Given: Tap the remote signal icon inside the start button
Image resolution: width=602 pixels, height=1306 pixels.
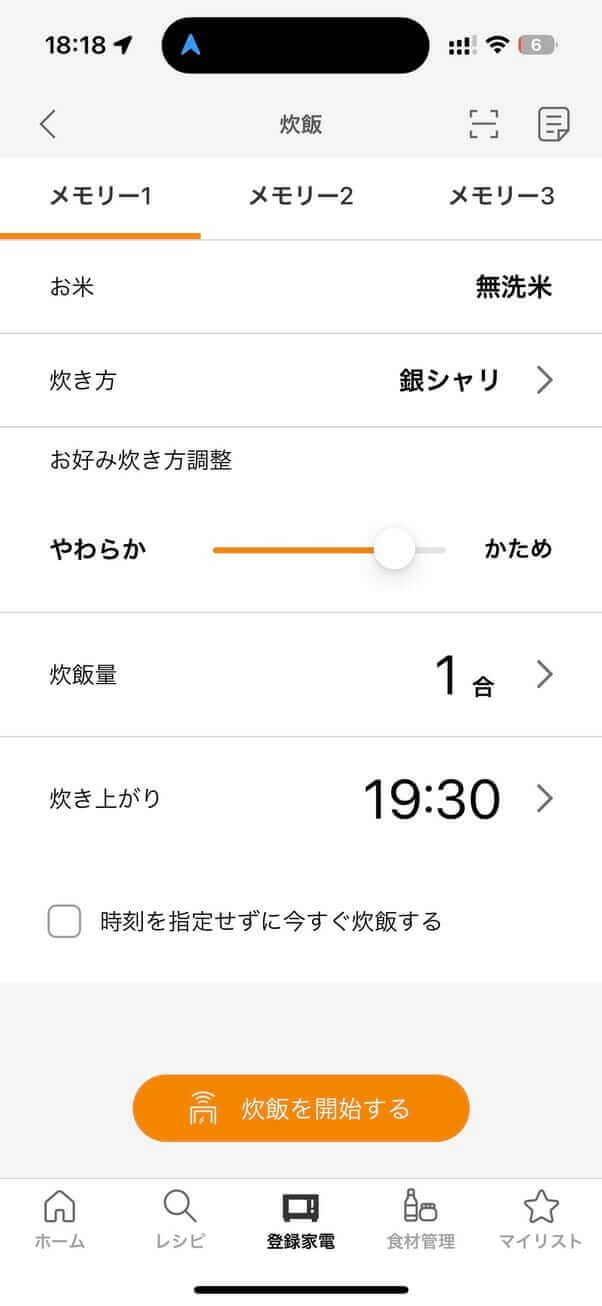Looking at the screenshot, I should (x=204, y=1108).
